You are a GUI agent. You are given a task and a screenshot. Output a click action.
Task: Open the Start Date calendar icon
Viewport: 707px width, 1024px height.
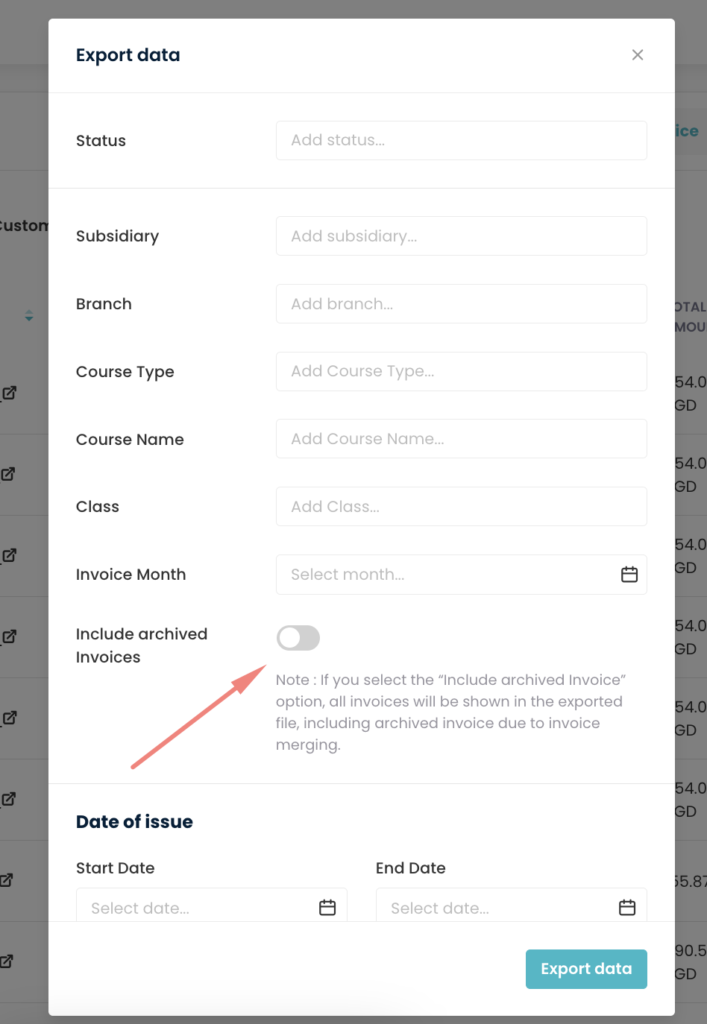[x=327, y=907]
